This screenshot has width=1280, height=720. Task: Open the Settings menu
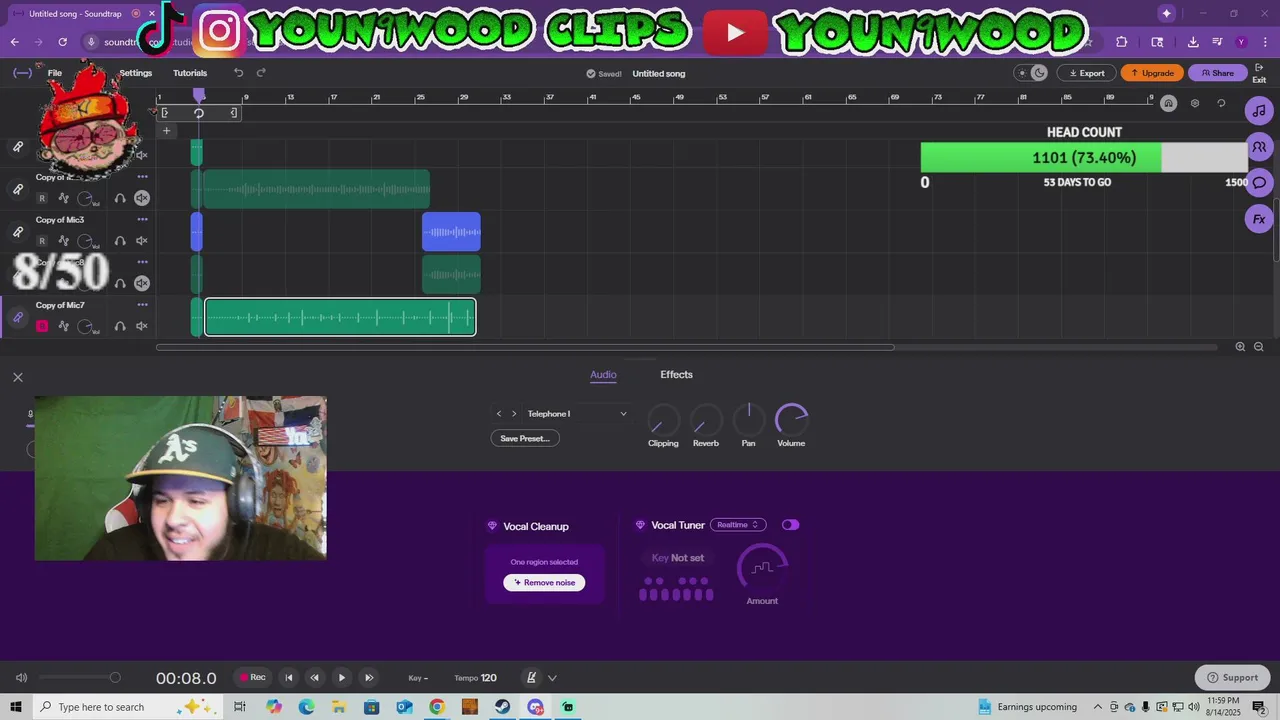(x=136, y=73)
